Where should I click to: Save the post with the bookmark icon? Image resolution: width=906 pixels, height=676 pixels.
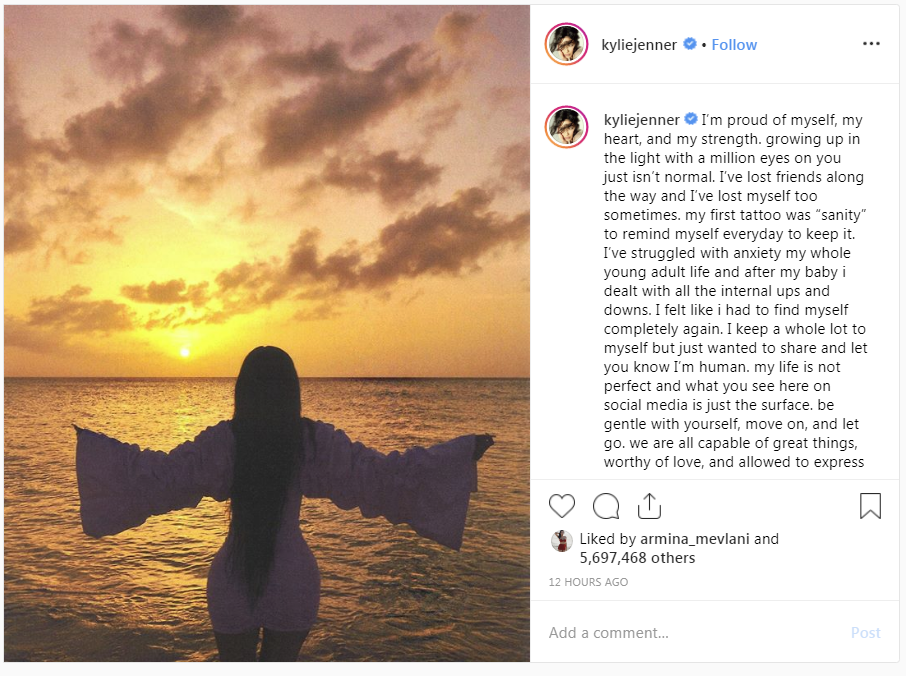pyautogui.click(x=870, y=506)
